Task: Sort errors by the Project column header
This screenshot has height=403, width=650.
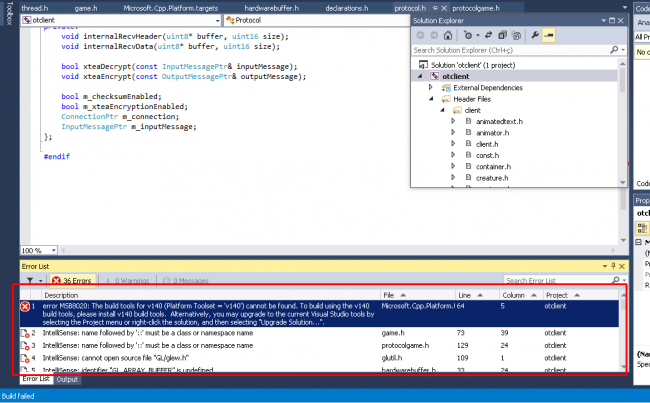Action: 580,295
